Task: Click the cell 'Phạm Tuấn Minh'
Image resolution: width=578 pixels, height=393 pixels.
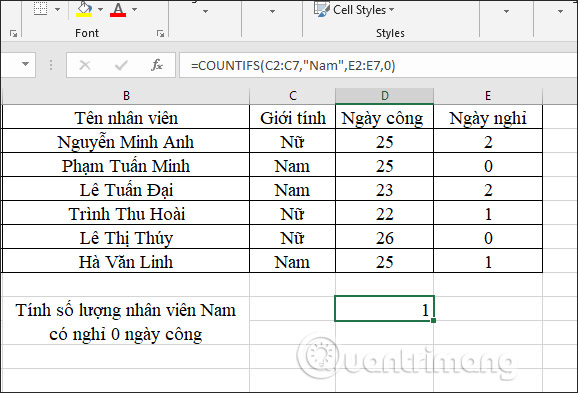Action: click(126, 166)
